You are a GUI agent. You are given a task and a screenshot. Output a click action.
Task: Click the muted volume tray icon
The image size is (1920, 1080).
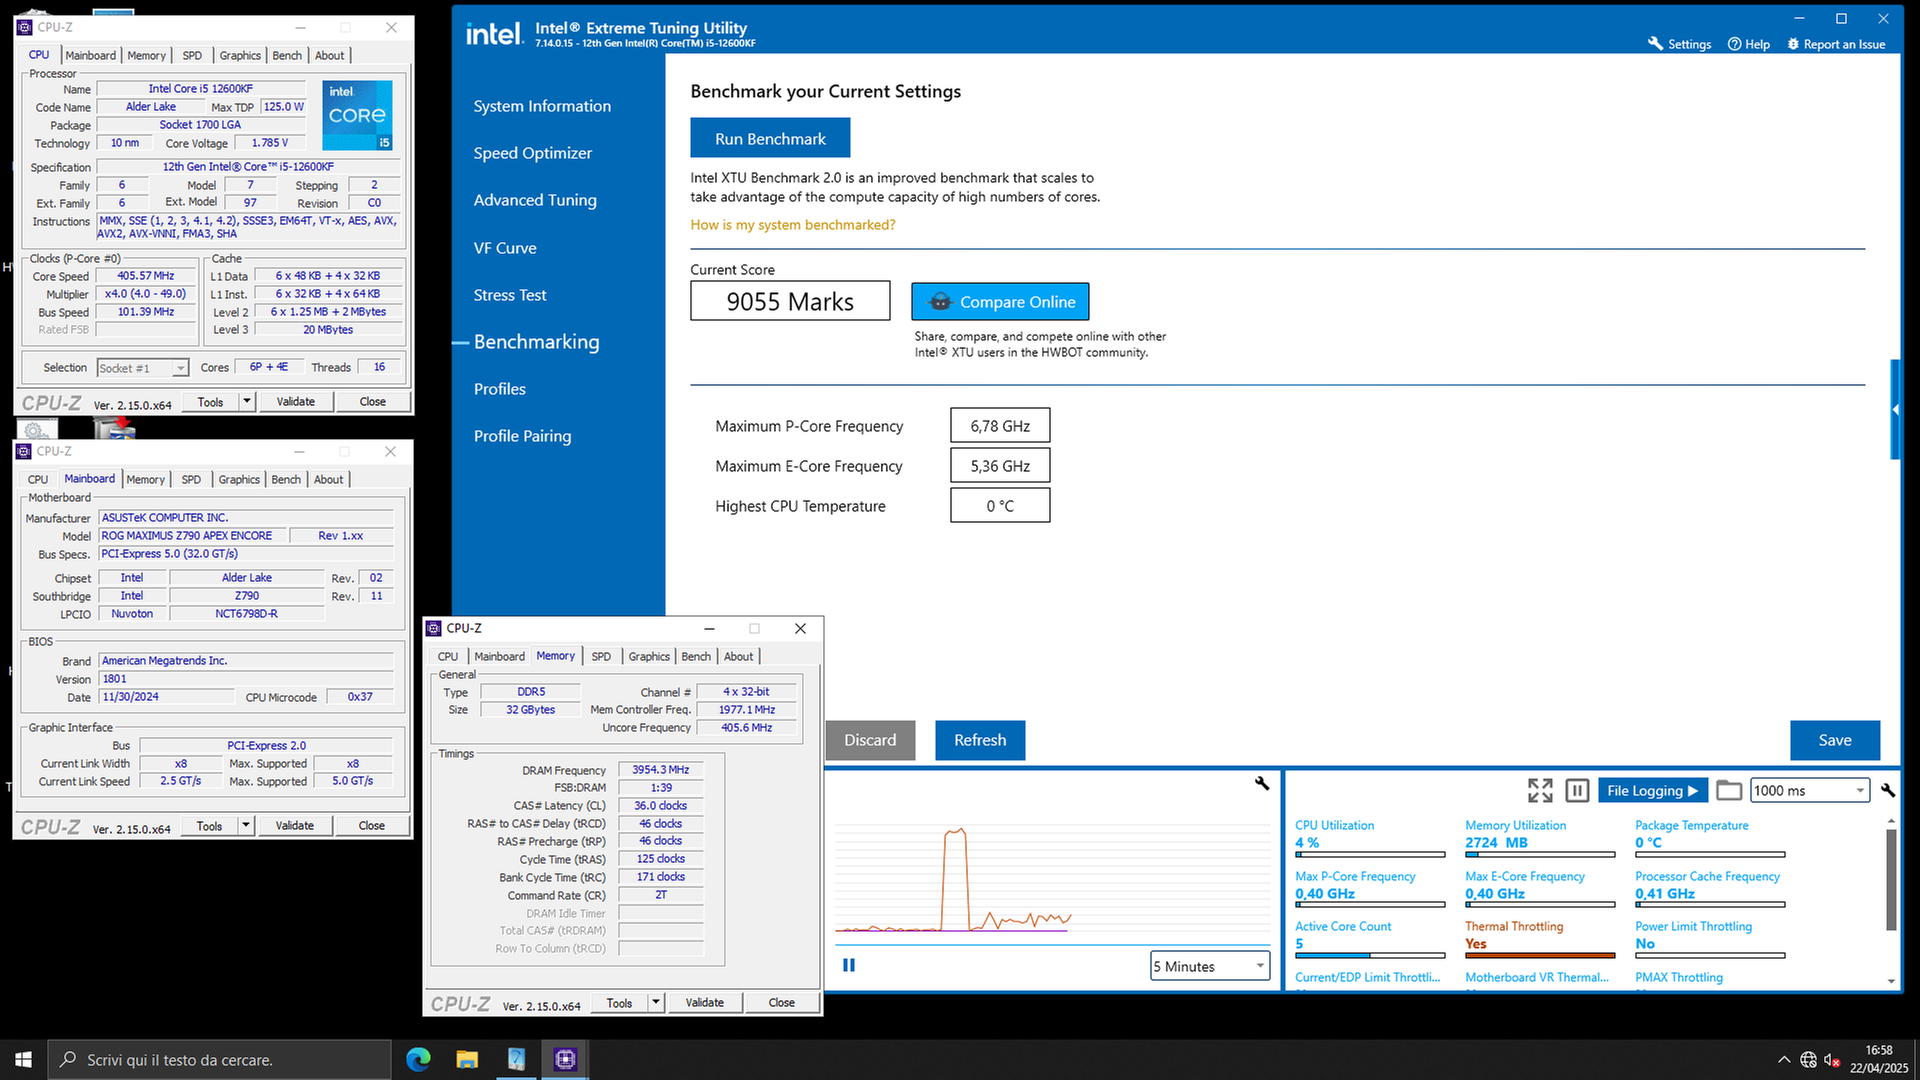tap(1832, 1059)
